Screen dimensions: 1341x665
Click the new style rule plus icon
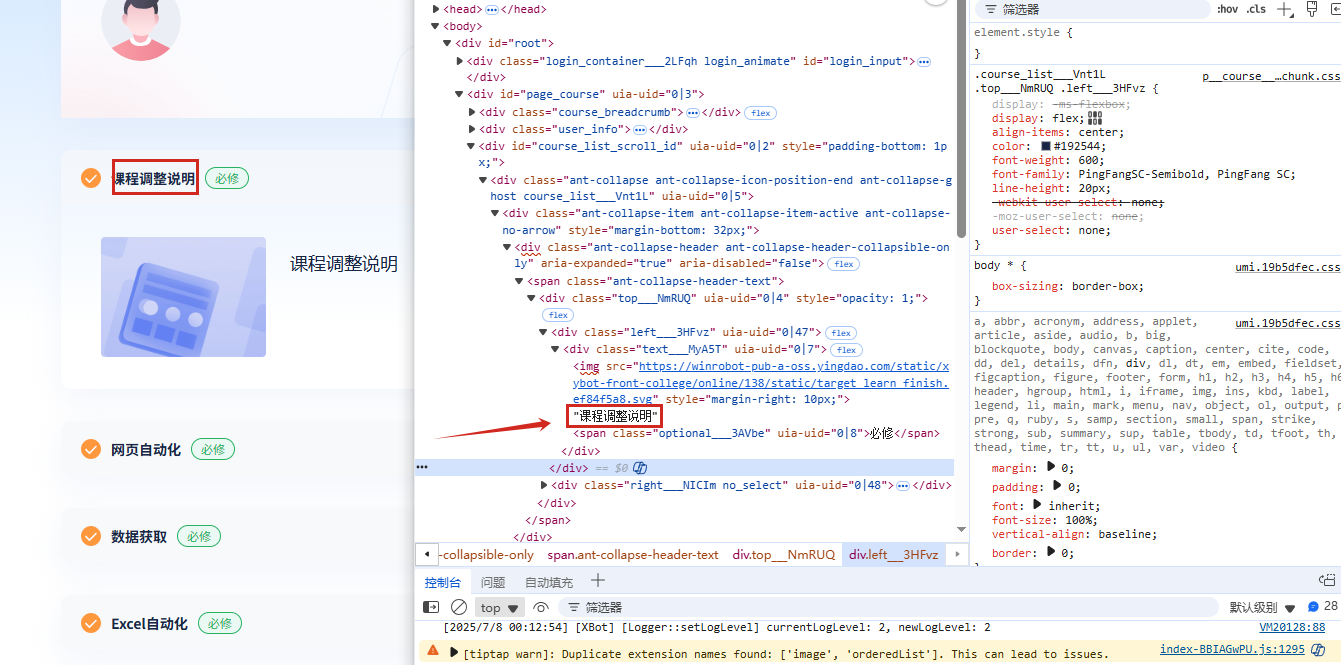click(x=1285, y=9)
